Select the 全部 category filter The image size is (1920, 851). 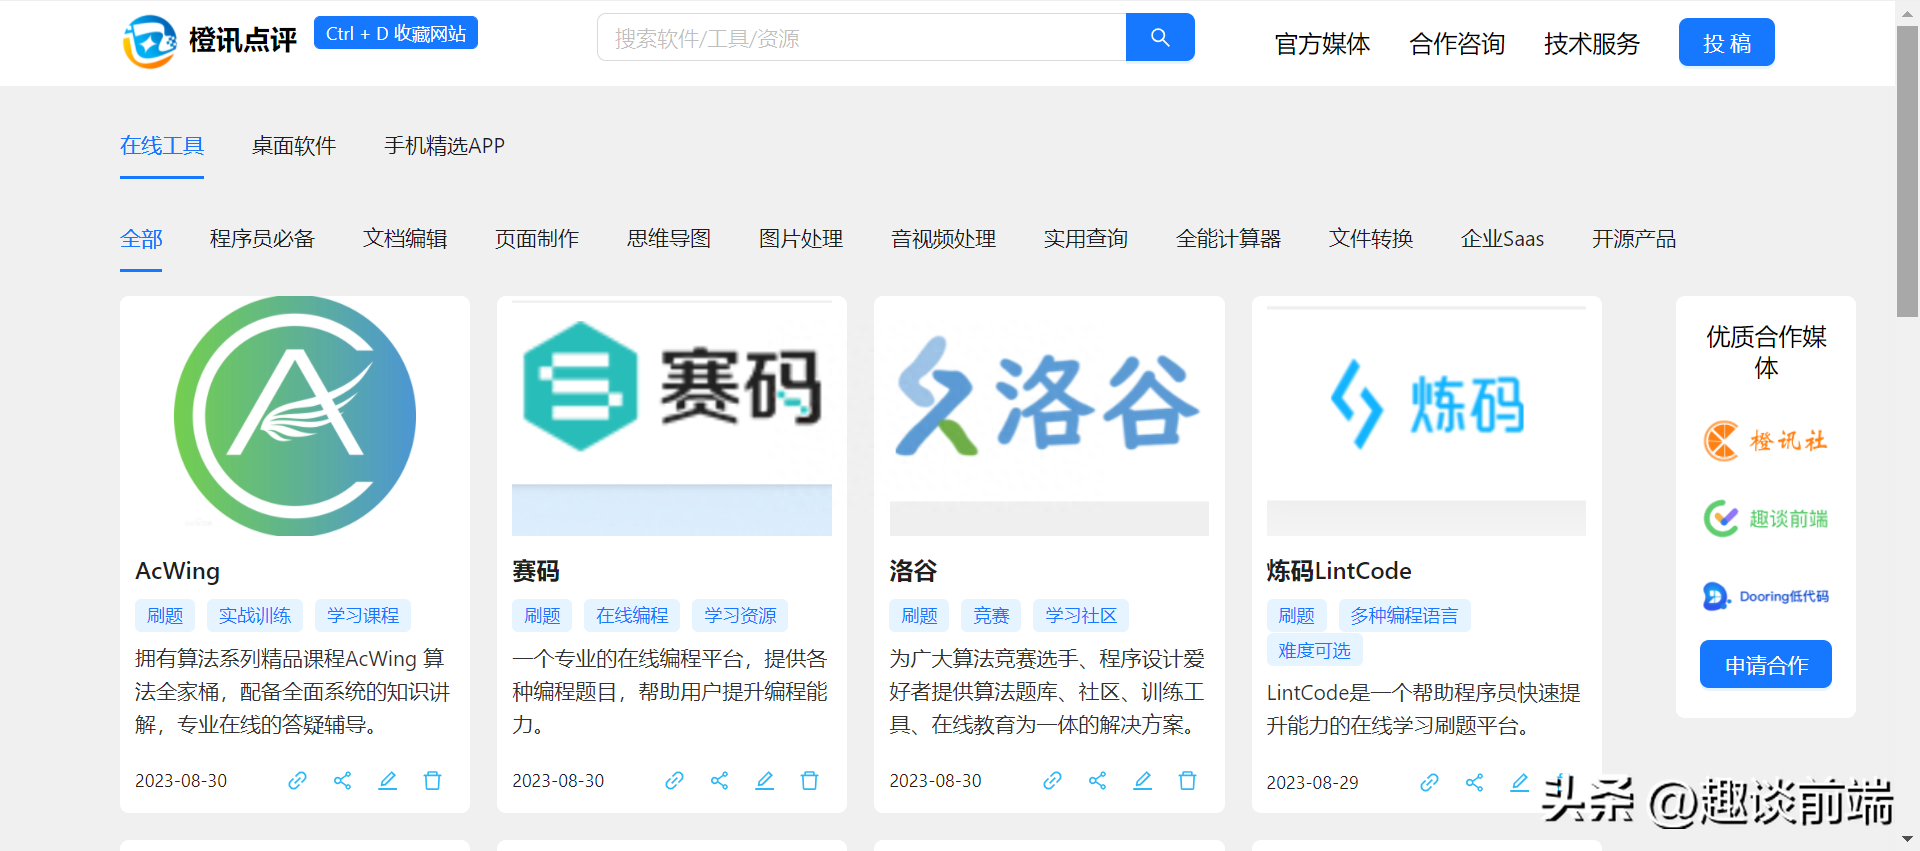[141, 239]
